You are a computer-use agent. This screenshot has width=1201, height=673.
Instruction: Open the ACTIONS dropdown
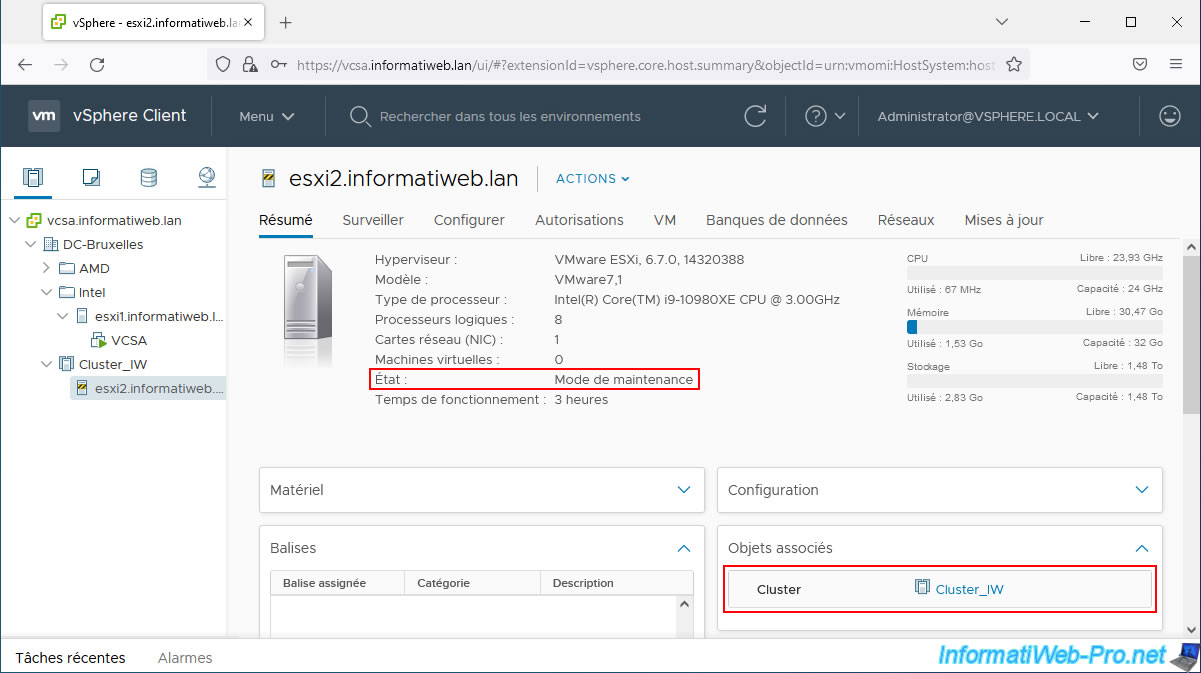(592, 179)
